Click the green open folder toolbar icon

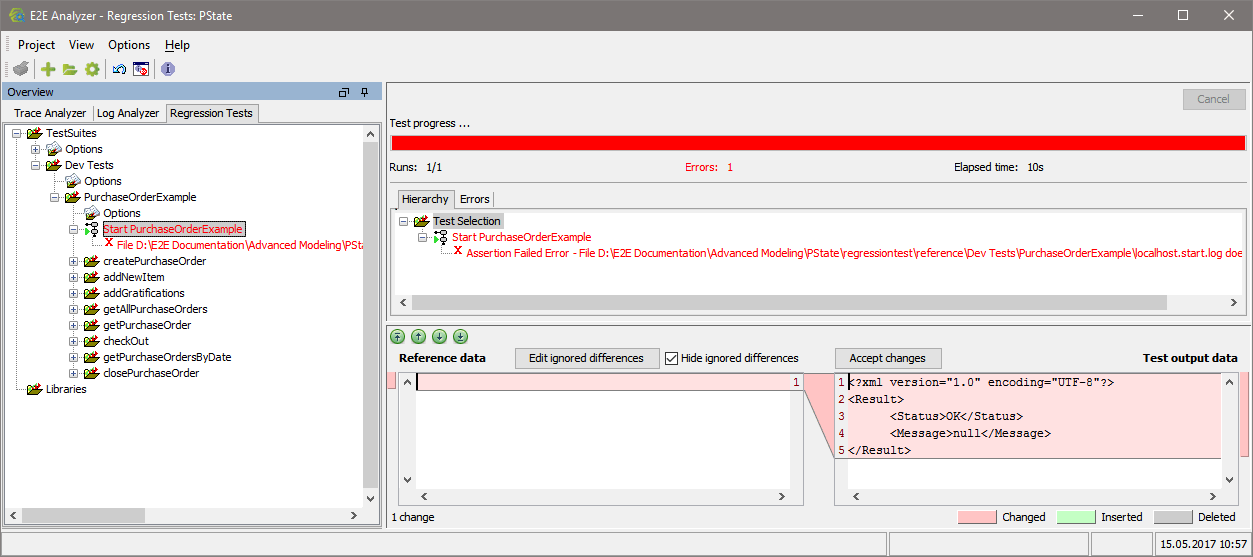point(70,69)
